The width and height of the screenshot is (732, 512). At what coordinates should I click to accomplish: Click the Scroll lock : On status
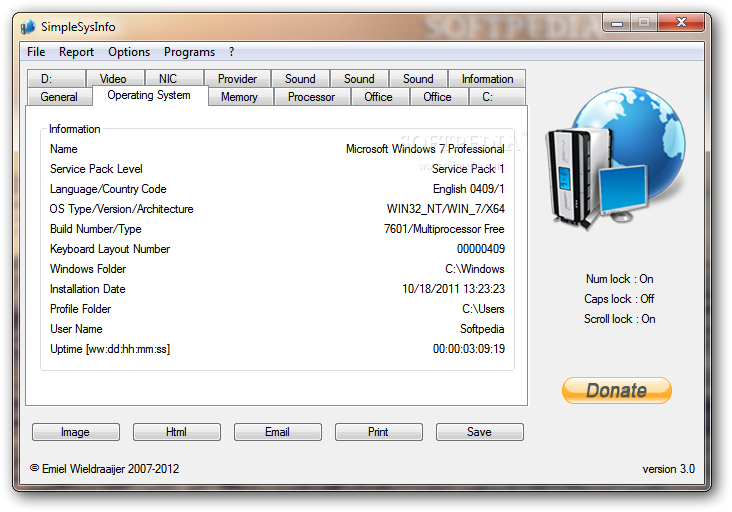619,319
